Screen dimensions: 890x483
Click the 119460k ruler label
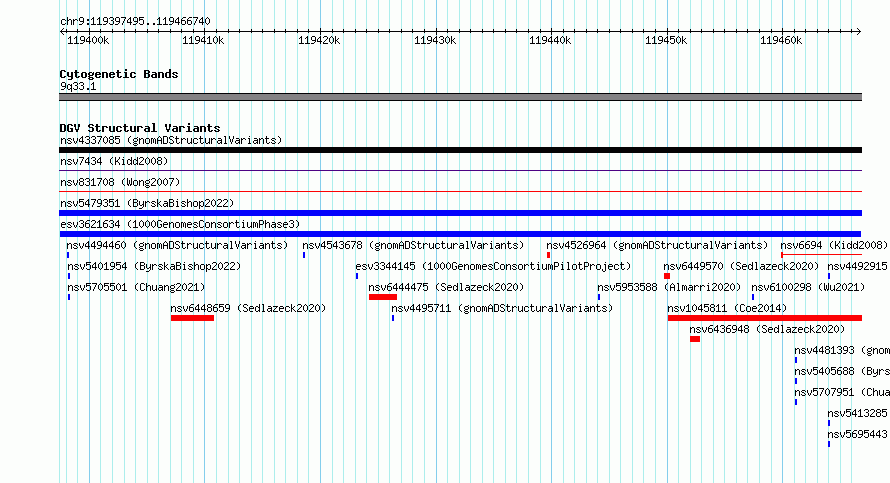(x=781, y=40)
